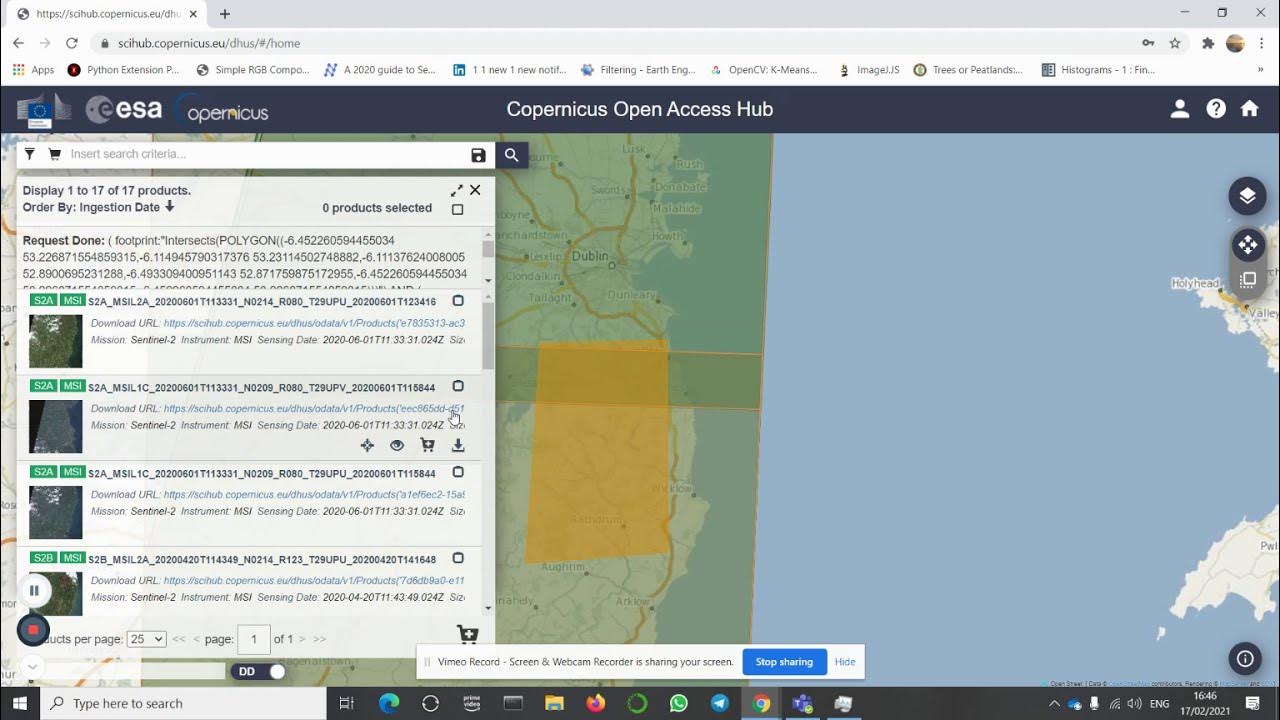1280x720 pixels.
Task: Click Windows taskbar search box
Action: pos(183,704)
